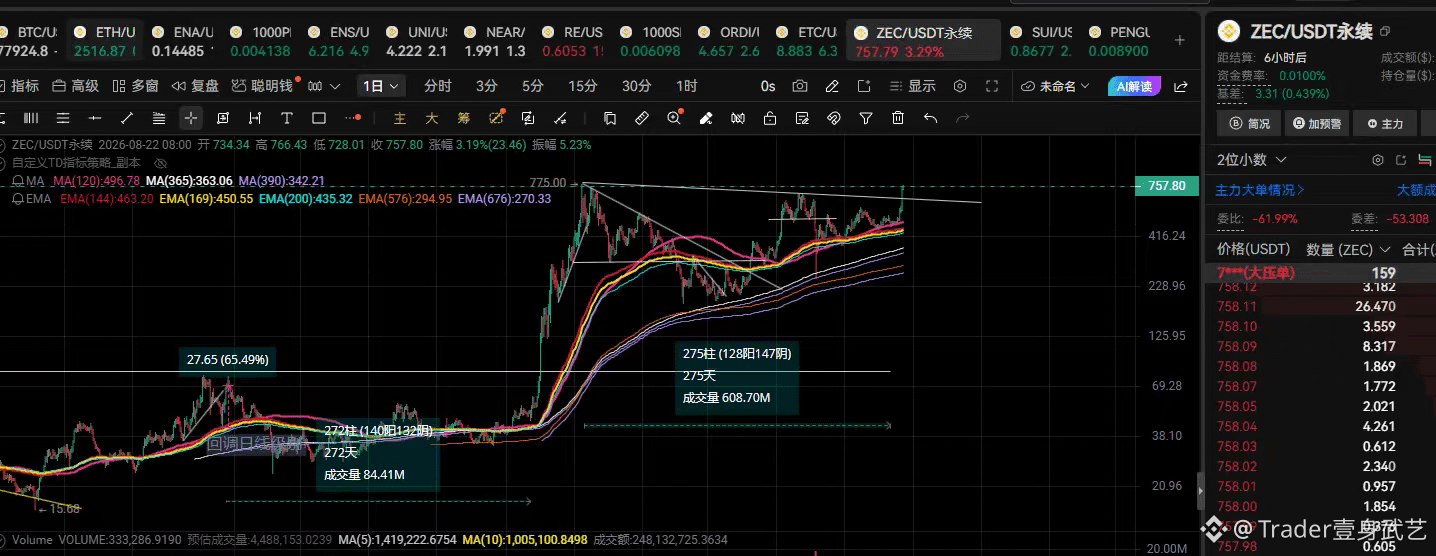Open chart settings hexagon icon
1436x556 pixels.
[960, 87]
